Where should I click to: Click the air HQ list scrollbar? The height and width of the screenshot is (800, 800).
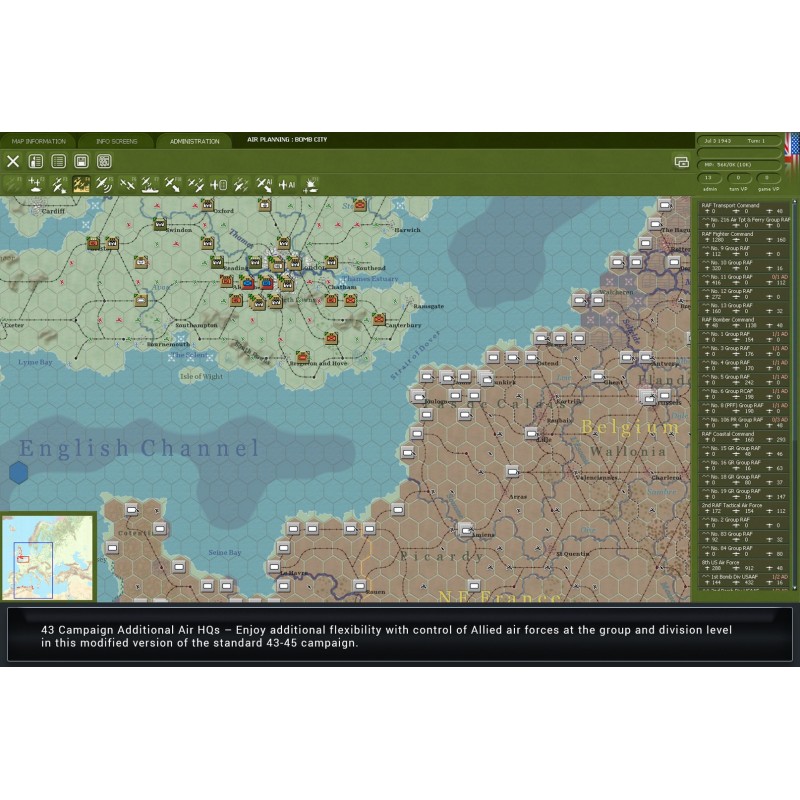click(x=794, y=400)
